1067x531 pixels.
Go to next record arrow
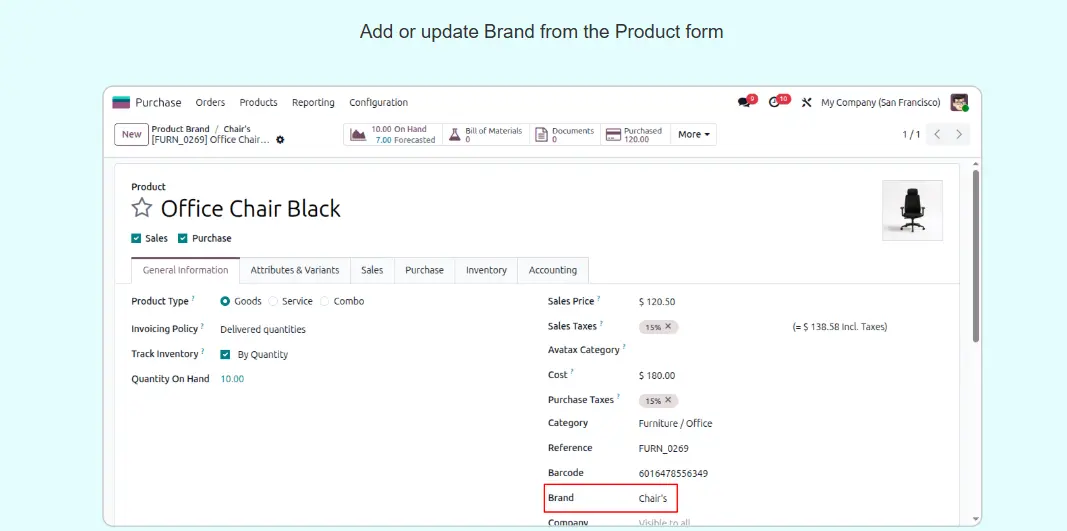tap(959, 134)
